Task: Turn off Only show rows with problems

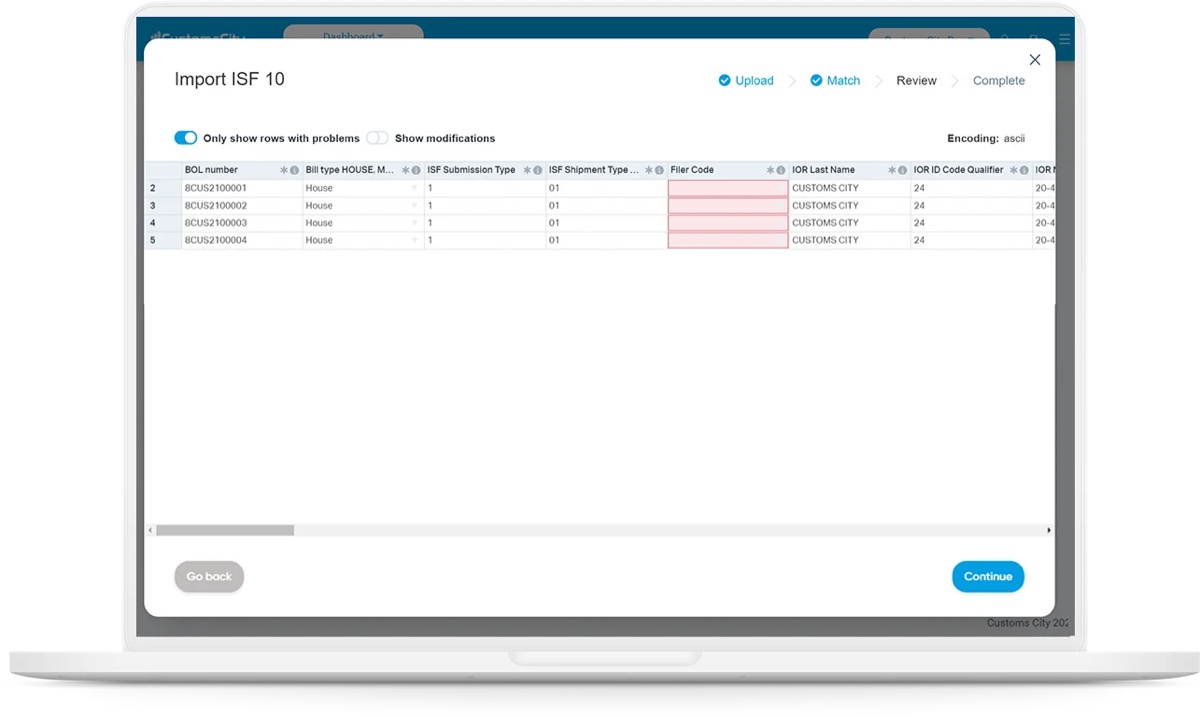Action: pos(186,138)
